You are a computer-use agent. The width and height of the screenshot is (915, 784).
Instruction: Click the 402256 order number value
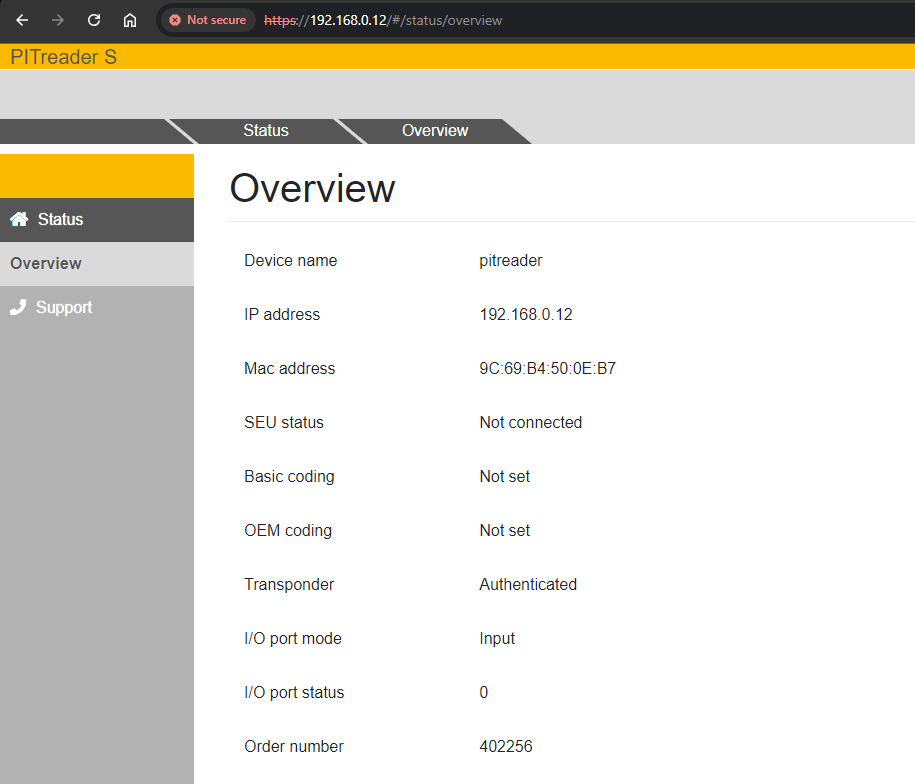505,747
